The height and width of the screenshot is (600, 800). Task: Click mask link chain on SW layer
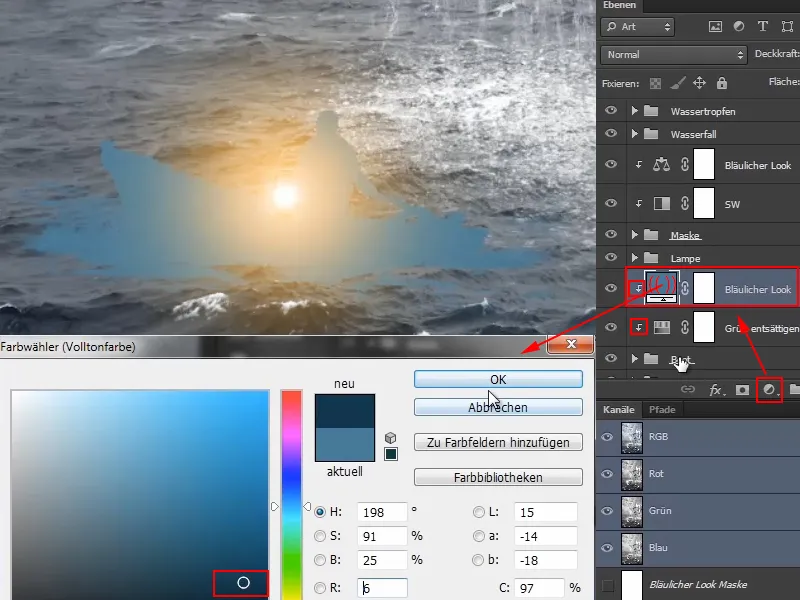tap(685, 203)
